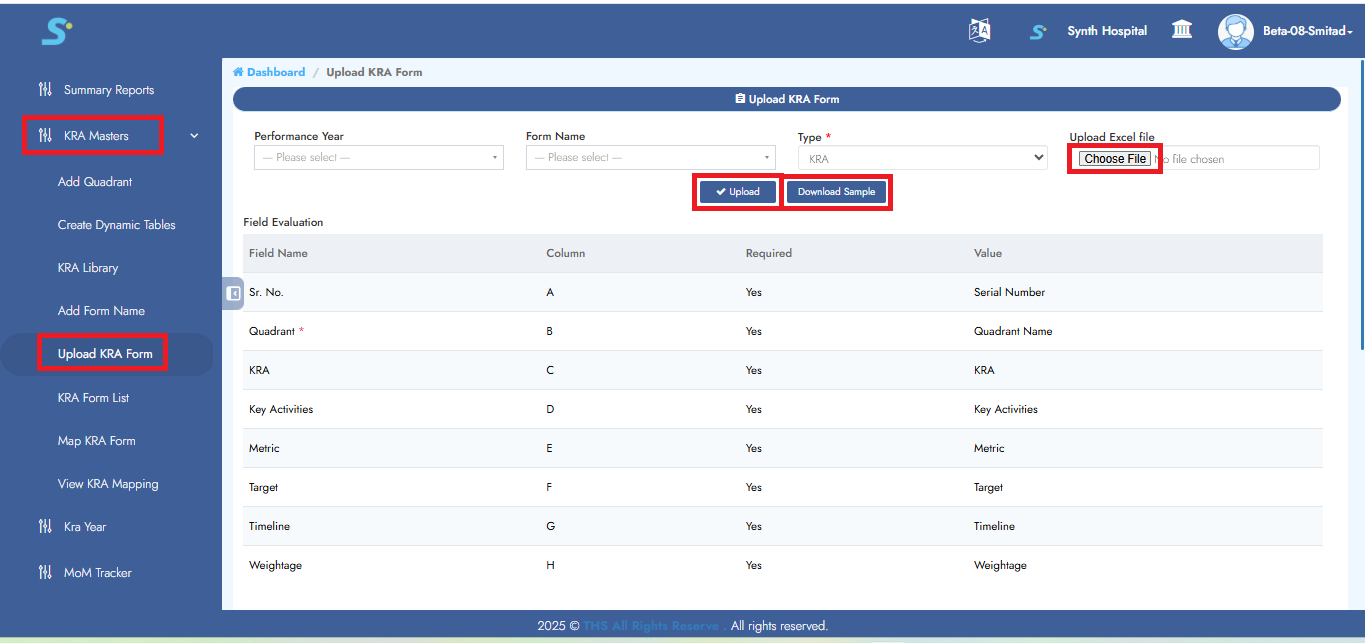
Task: Collapse the sidebar using the arrow toggle
Action: coord(231,293)
